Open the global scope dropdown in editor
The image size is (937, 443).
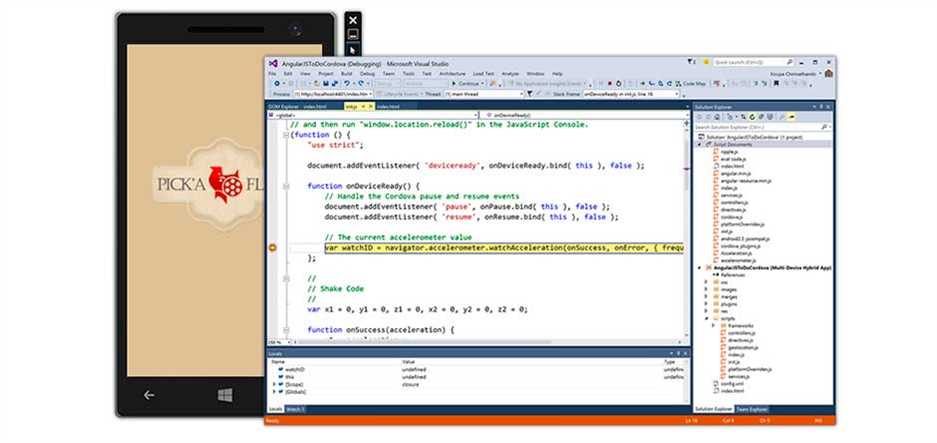[x=373, y=115]
